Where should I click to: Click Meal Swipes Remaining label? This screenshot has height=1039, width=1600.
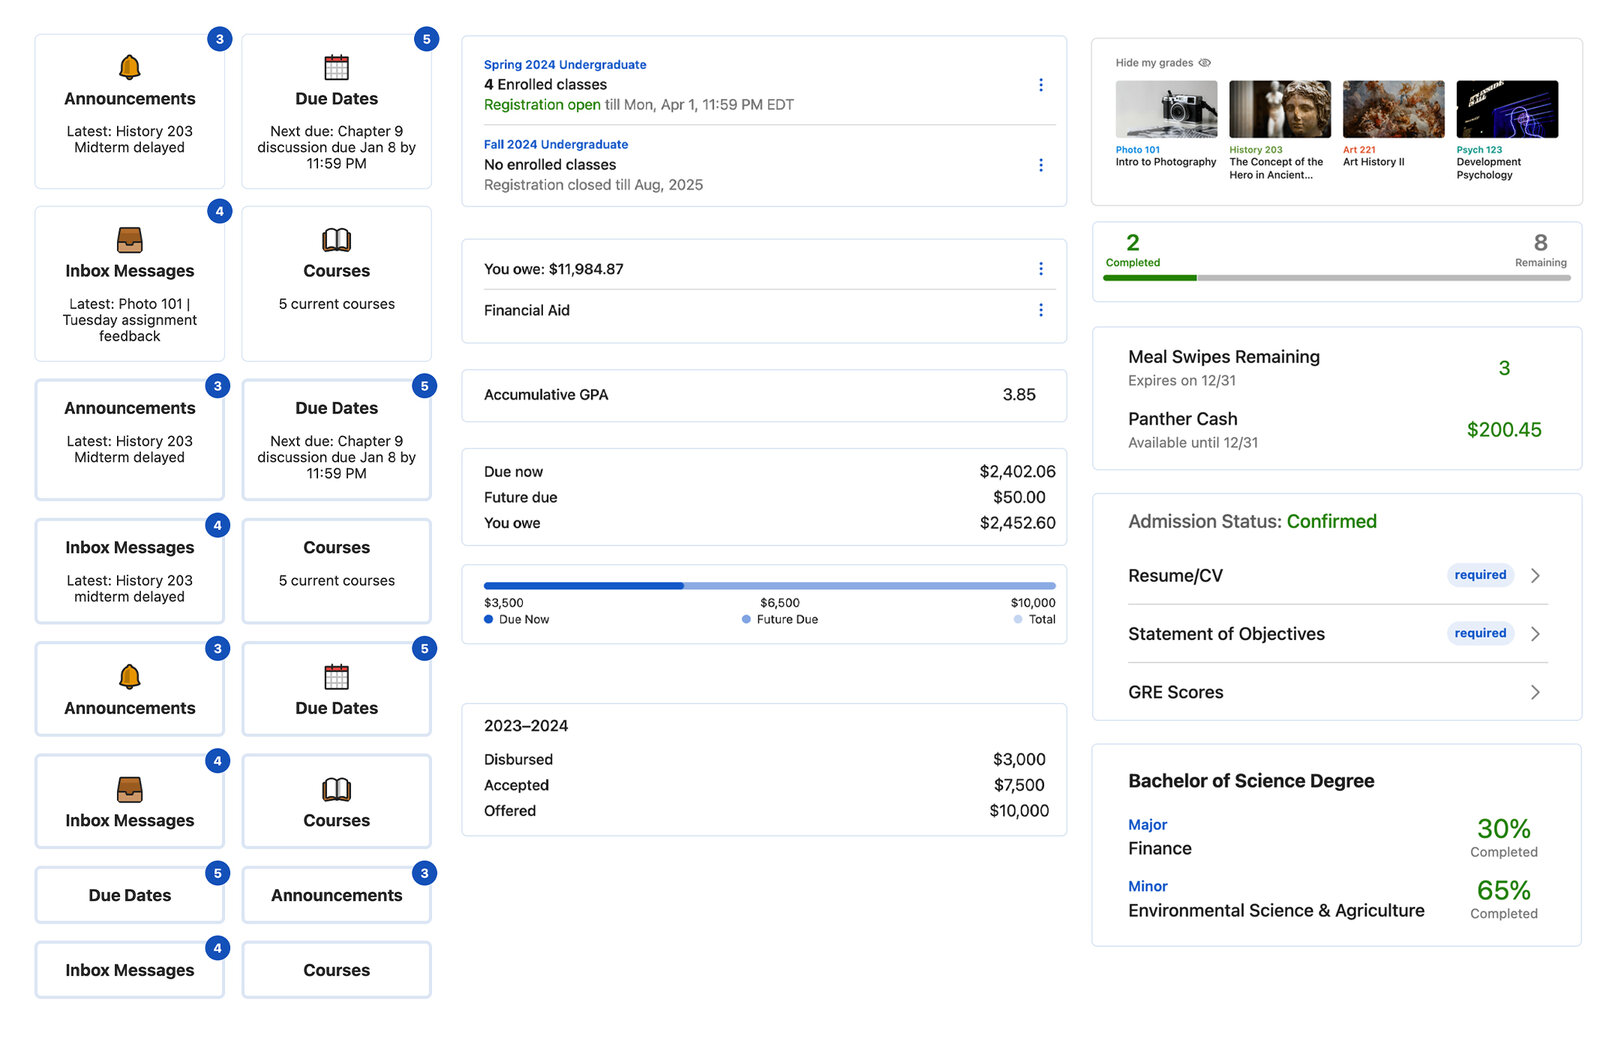(1224, 357)
